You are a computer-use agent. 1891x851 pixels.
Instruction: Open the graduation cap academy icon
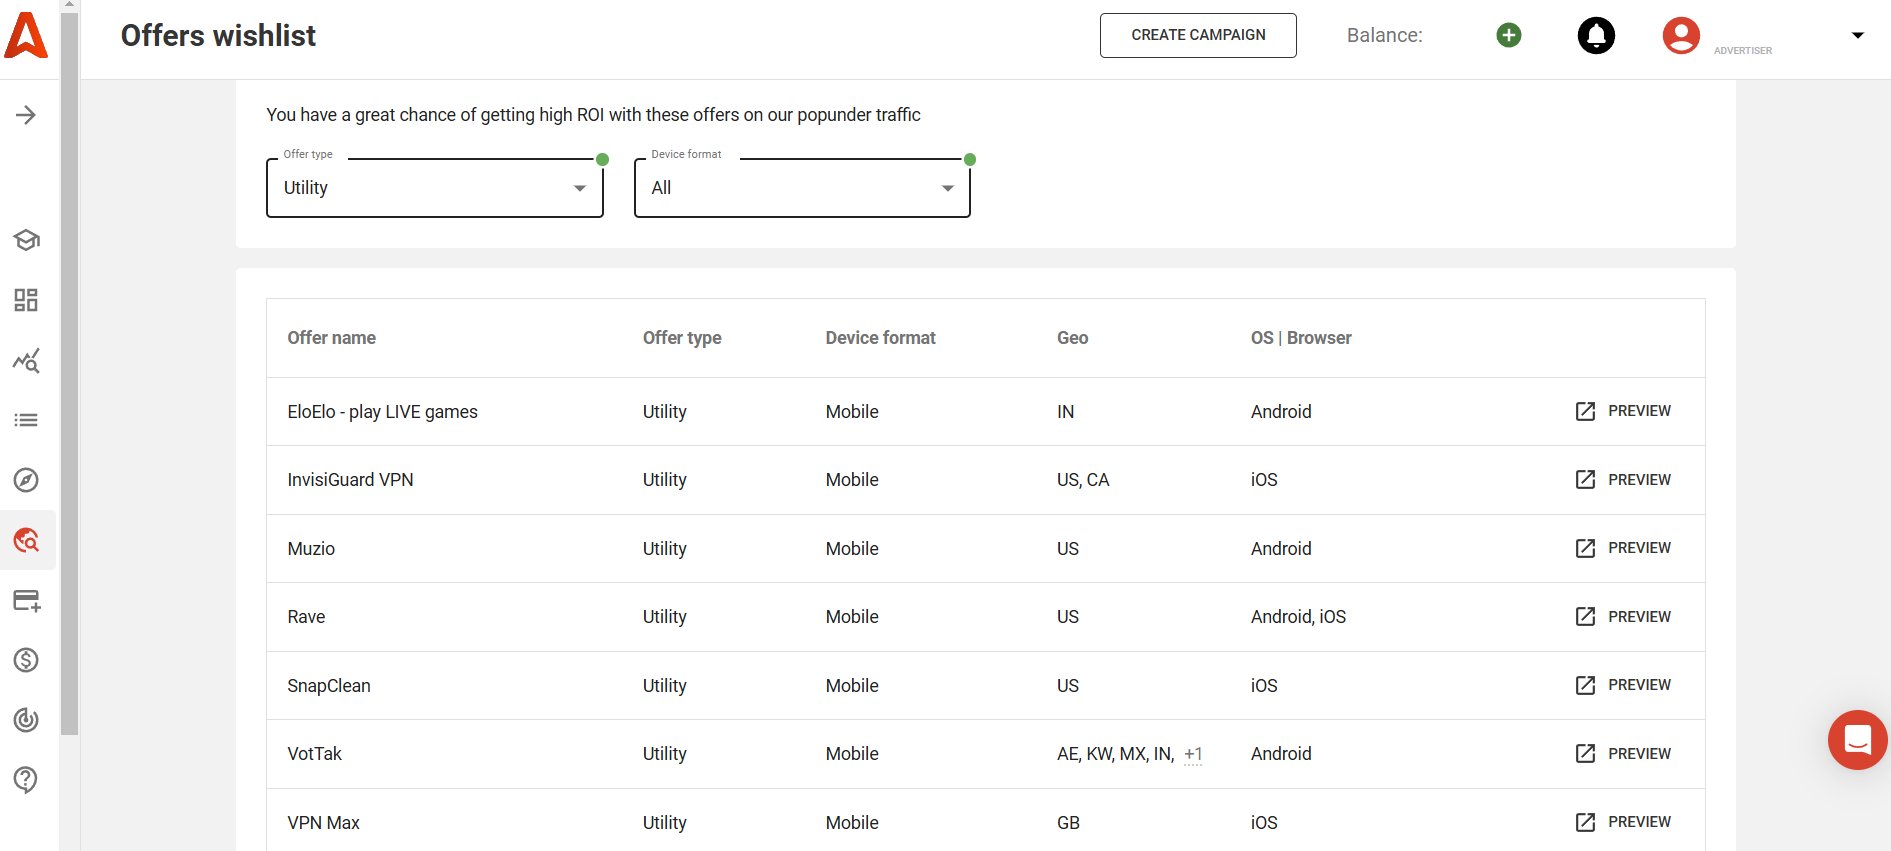pyautogui.click(x=26, y=240)
